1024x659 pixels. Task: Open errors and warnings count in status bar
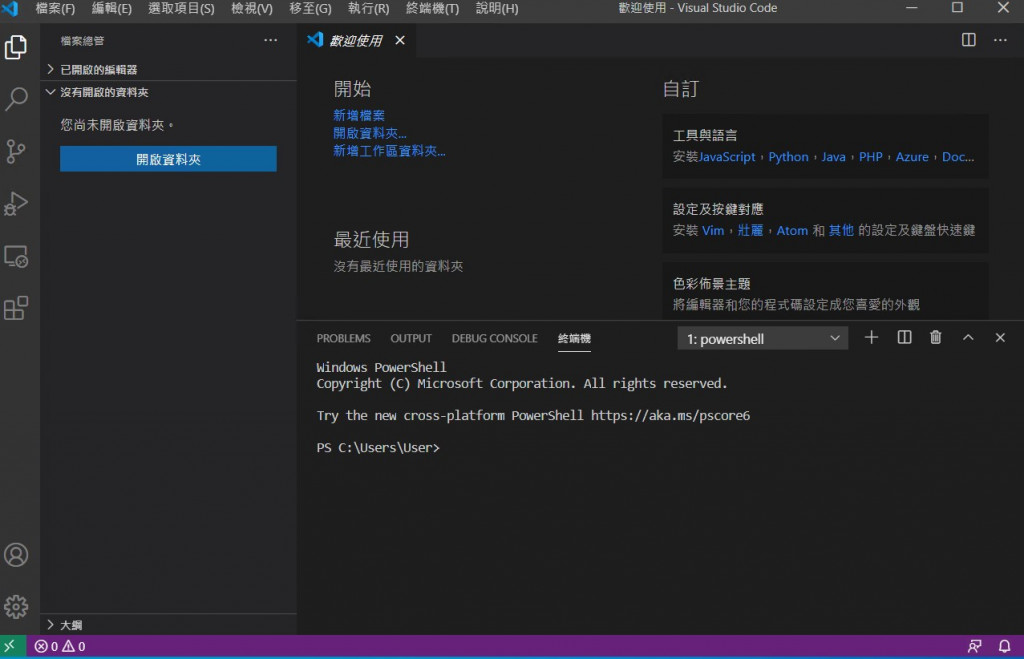(x=59, y=646)
